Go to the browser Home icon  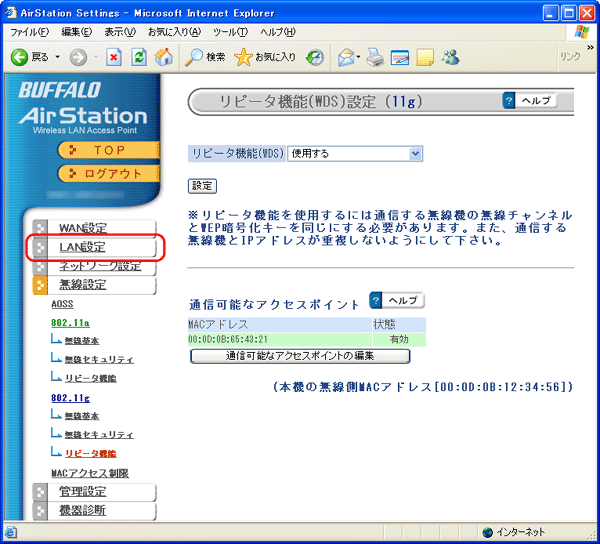click(x=163, y=57)
